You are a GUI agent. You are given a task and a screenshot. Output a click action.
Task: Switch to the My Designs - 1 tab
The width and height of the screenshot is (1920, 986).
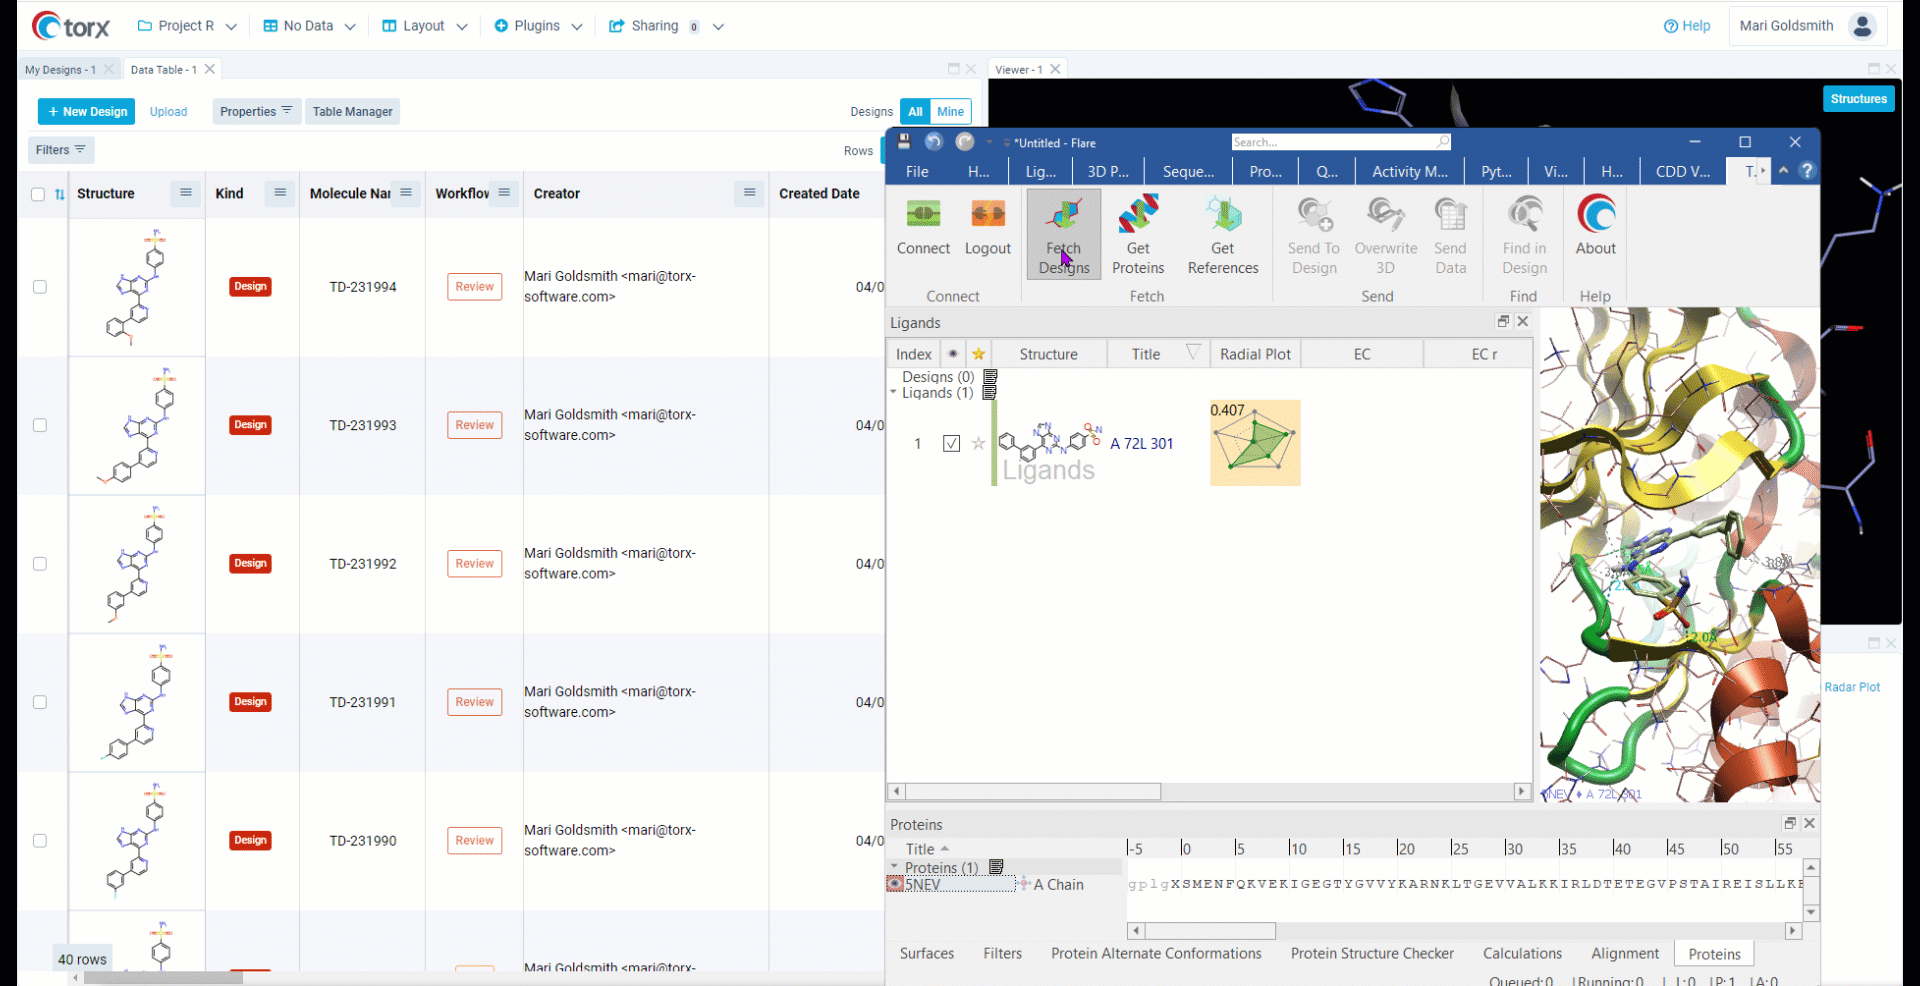[x=60, y=70]
